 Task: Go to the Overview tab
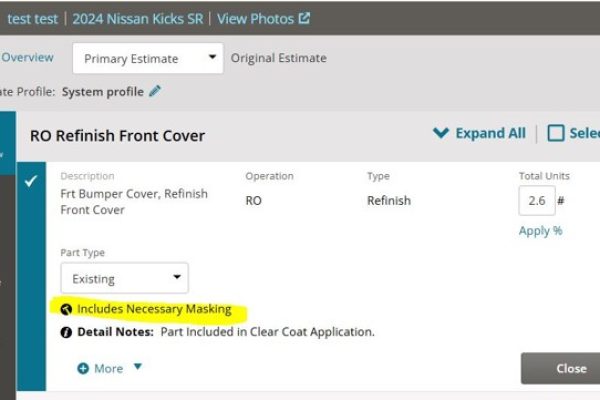pos(27,57)
